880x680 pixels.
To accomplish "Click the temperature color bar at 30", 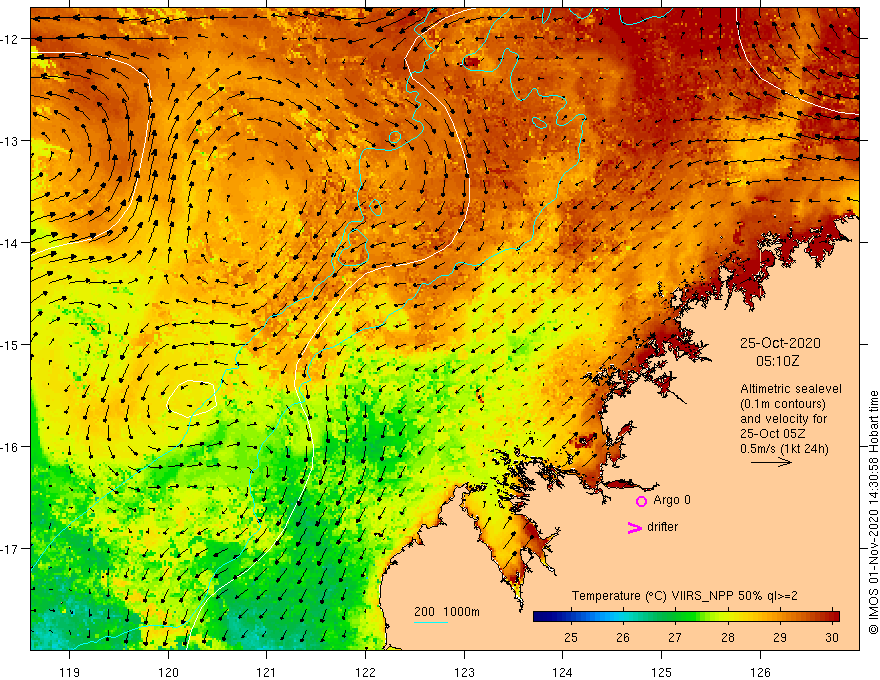I will tap(832, 617).
